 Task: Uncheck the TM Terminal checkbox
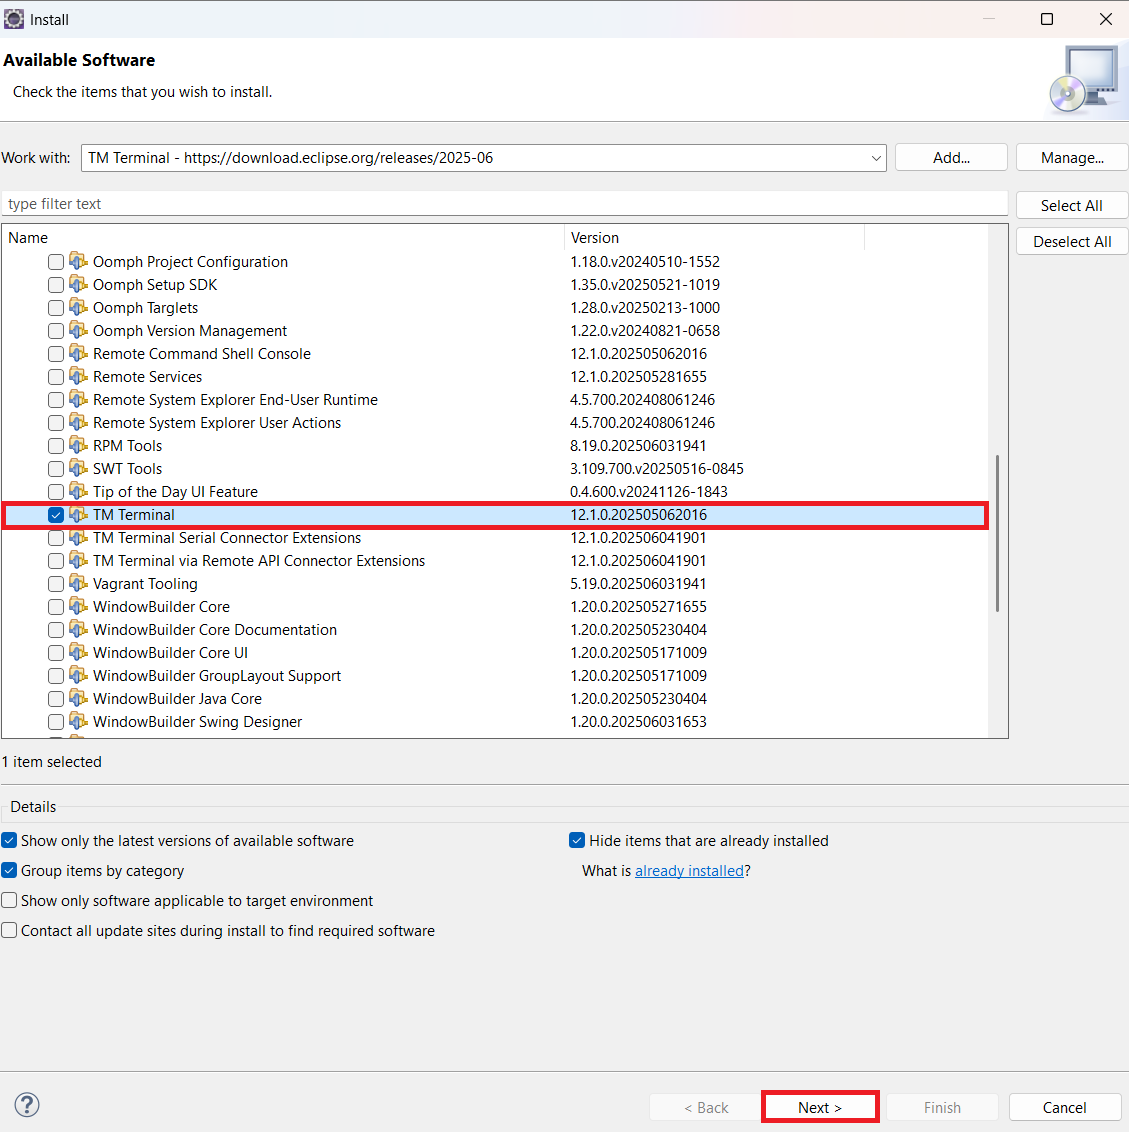[56, 515]
